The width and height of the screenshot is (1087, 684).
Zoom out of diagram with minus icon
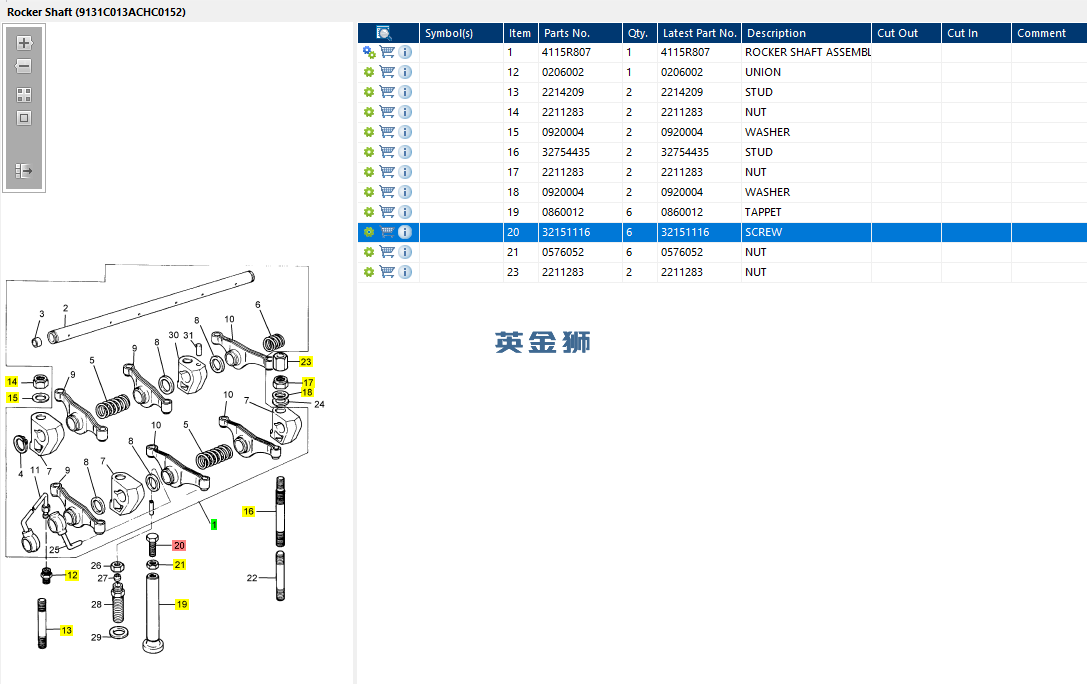pos(24,67)
